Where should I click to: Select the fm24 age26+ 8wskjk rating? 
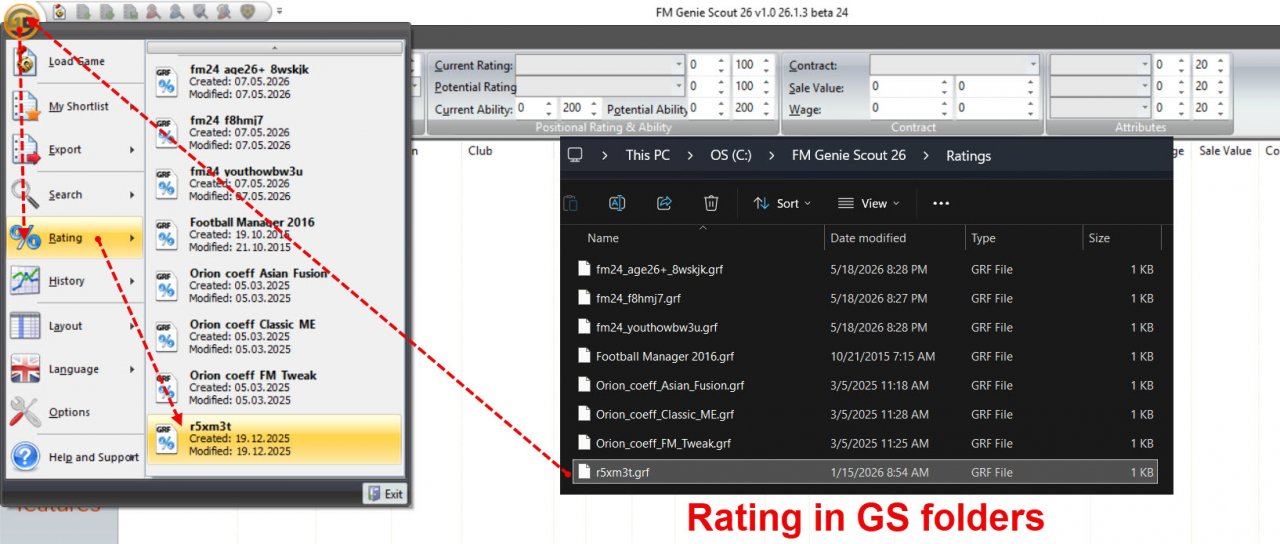point(275,81)
